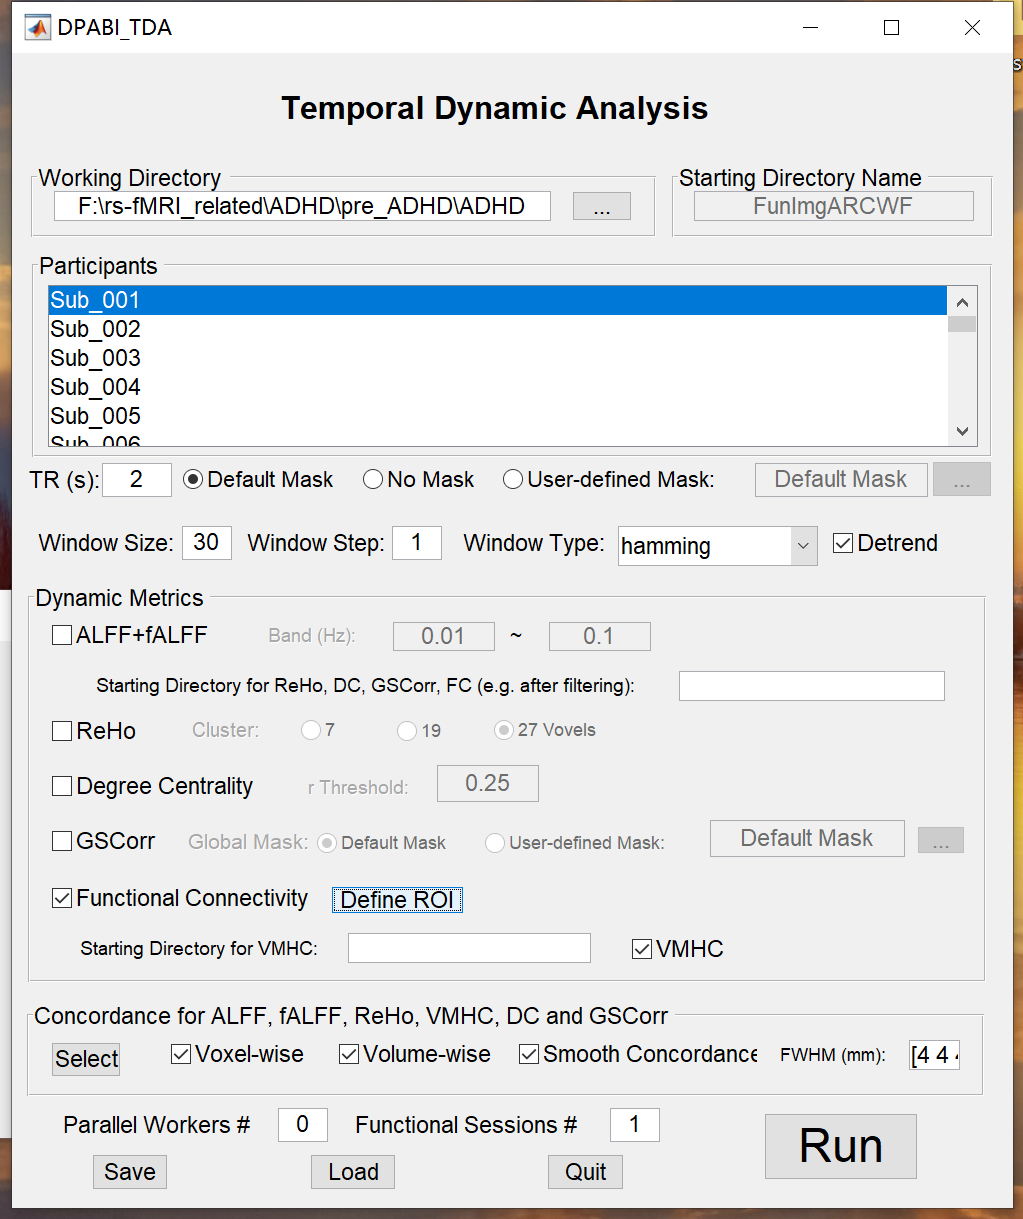
Task: Click the Load button
Action: point(353,1172)
